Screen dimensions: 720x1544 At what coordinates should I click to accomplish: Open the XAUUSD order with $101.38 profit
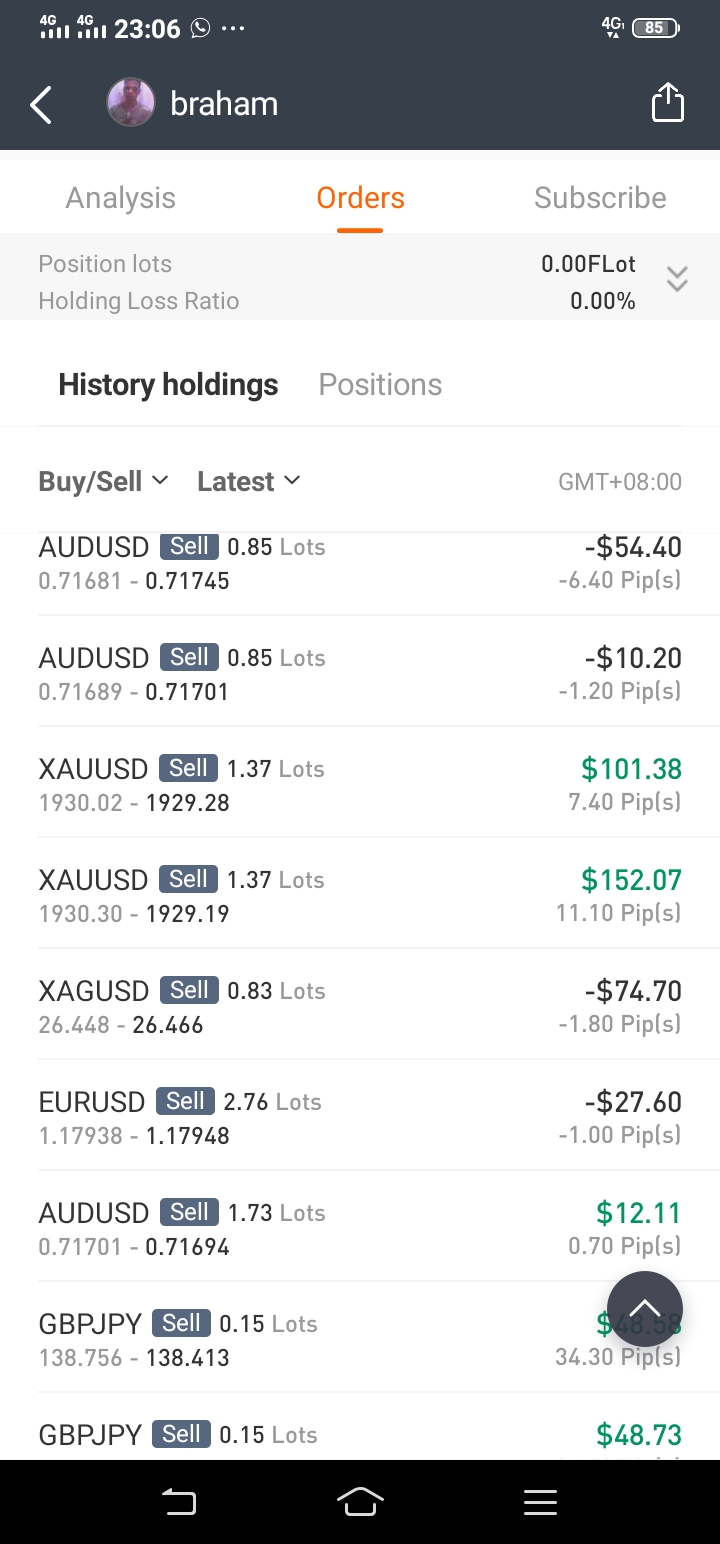(360, 783)
